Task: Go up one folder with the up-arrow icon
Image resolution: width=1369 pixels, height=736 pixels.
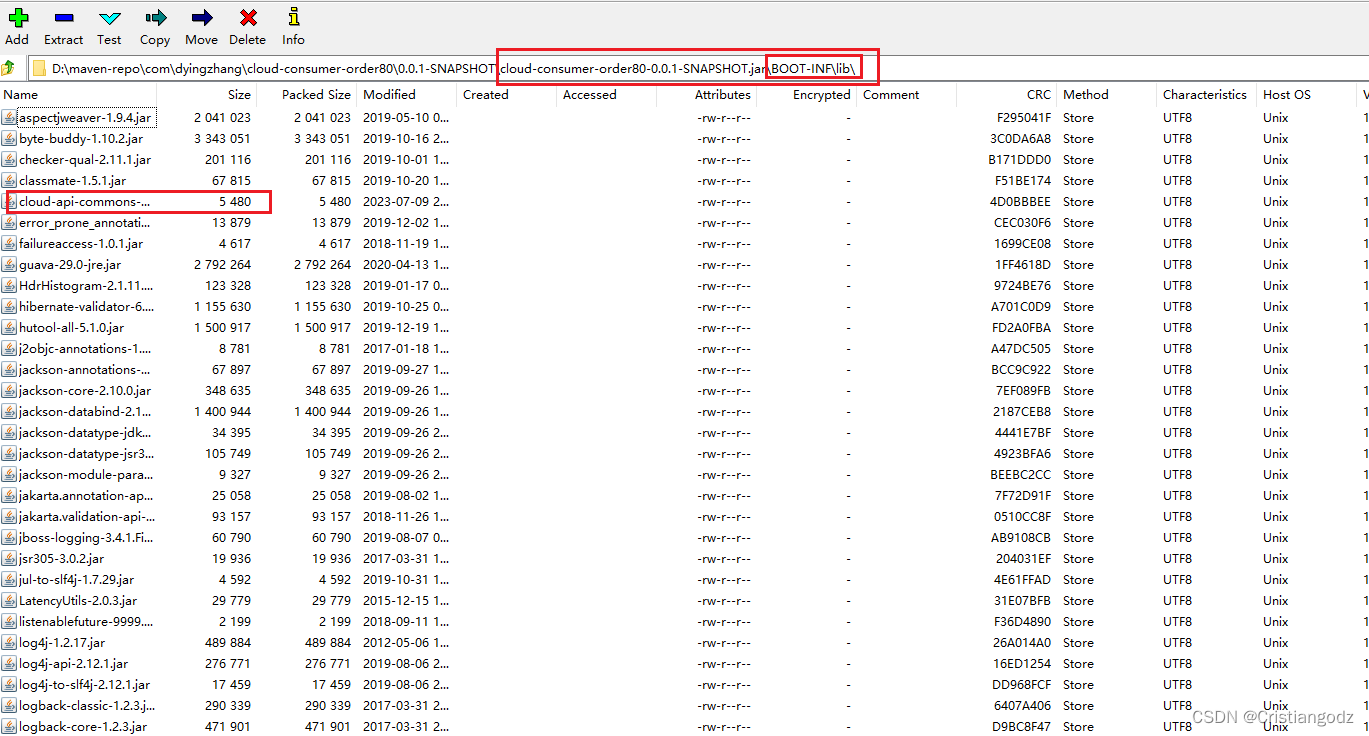Action: 9,68
